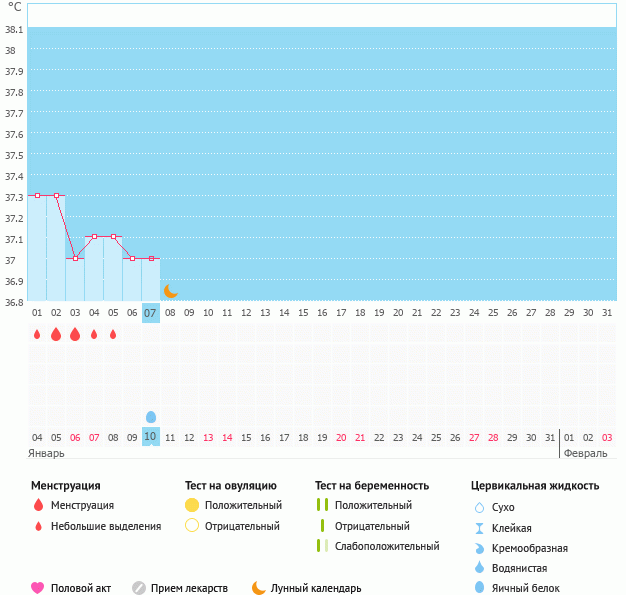The image size is (626, 595).
Task: Click the Слабоположительный pregnancy test label
Action: coord(387,546)
